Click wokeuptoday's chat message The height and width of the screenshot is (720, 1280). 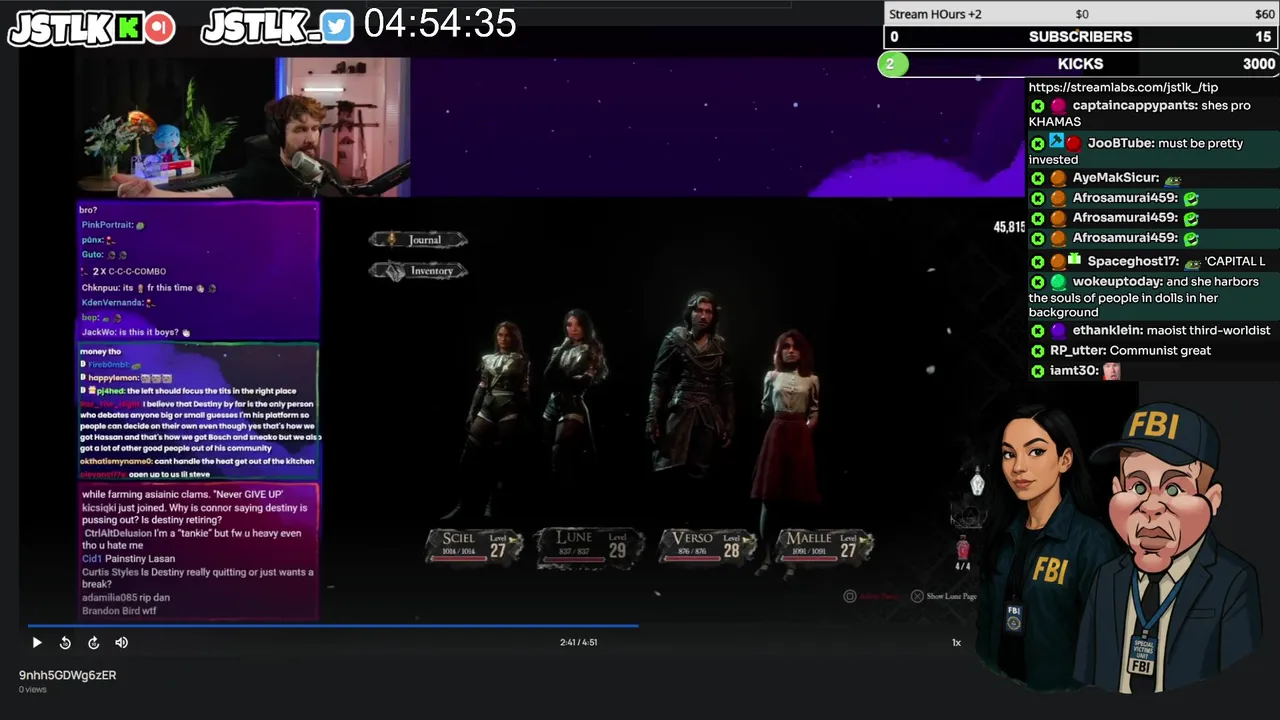[1152, 297]
